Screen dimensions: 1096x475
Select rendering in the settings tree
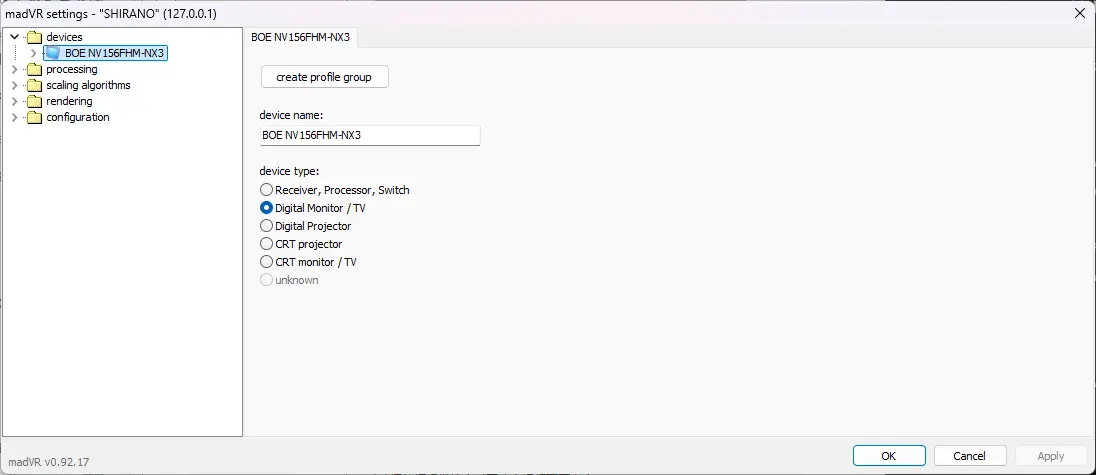coord(69,101)
